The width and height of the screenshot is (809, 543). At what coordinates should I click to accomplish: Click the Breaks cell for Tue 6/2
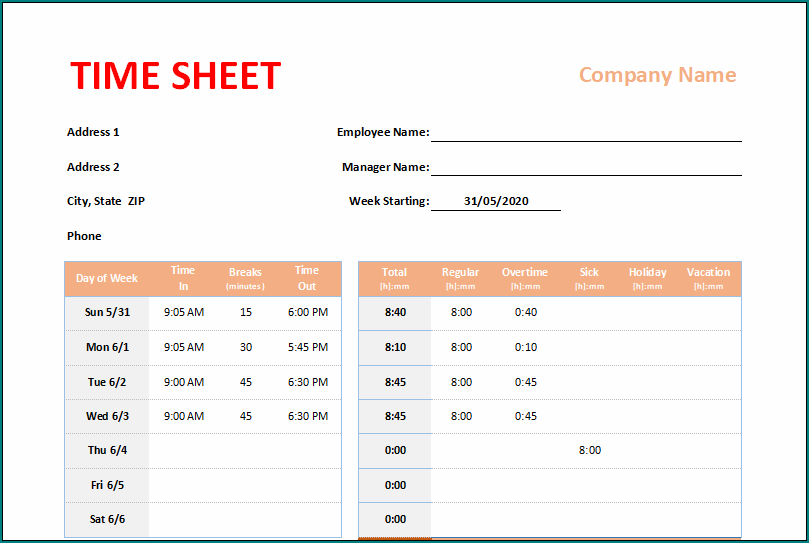click(x=245, y=382)
